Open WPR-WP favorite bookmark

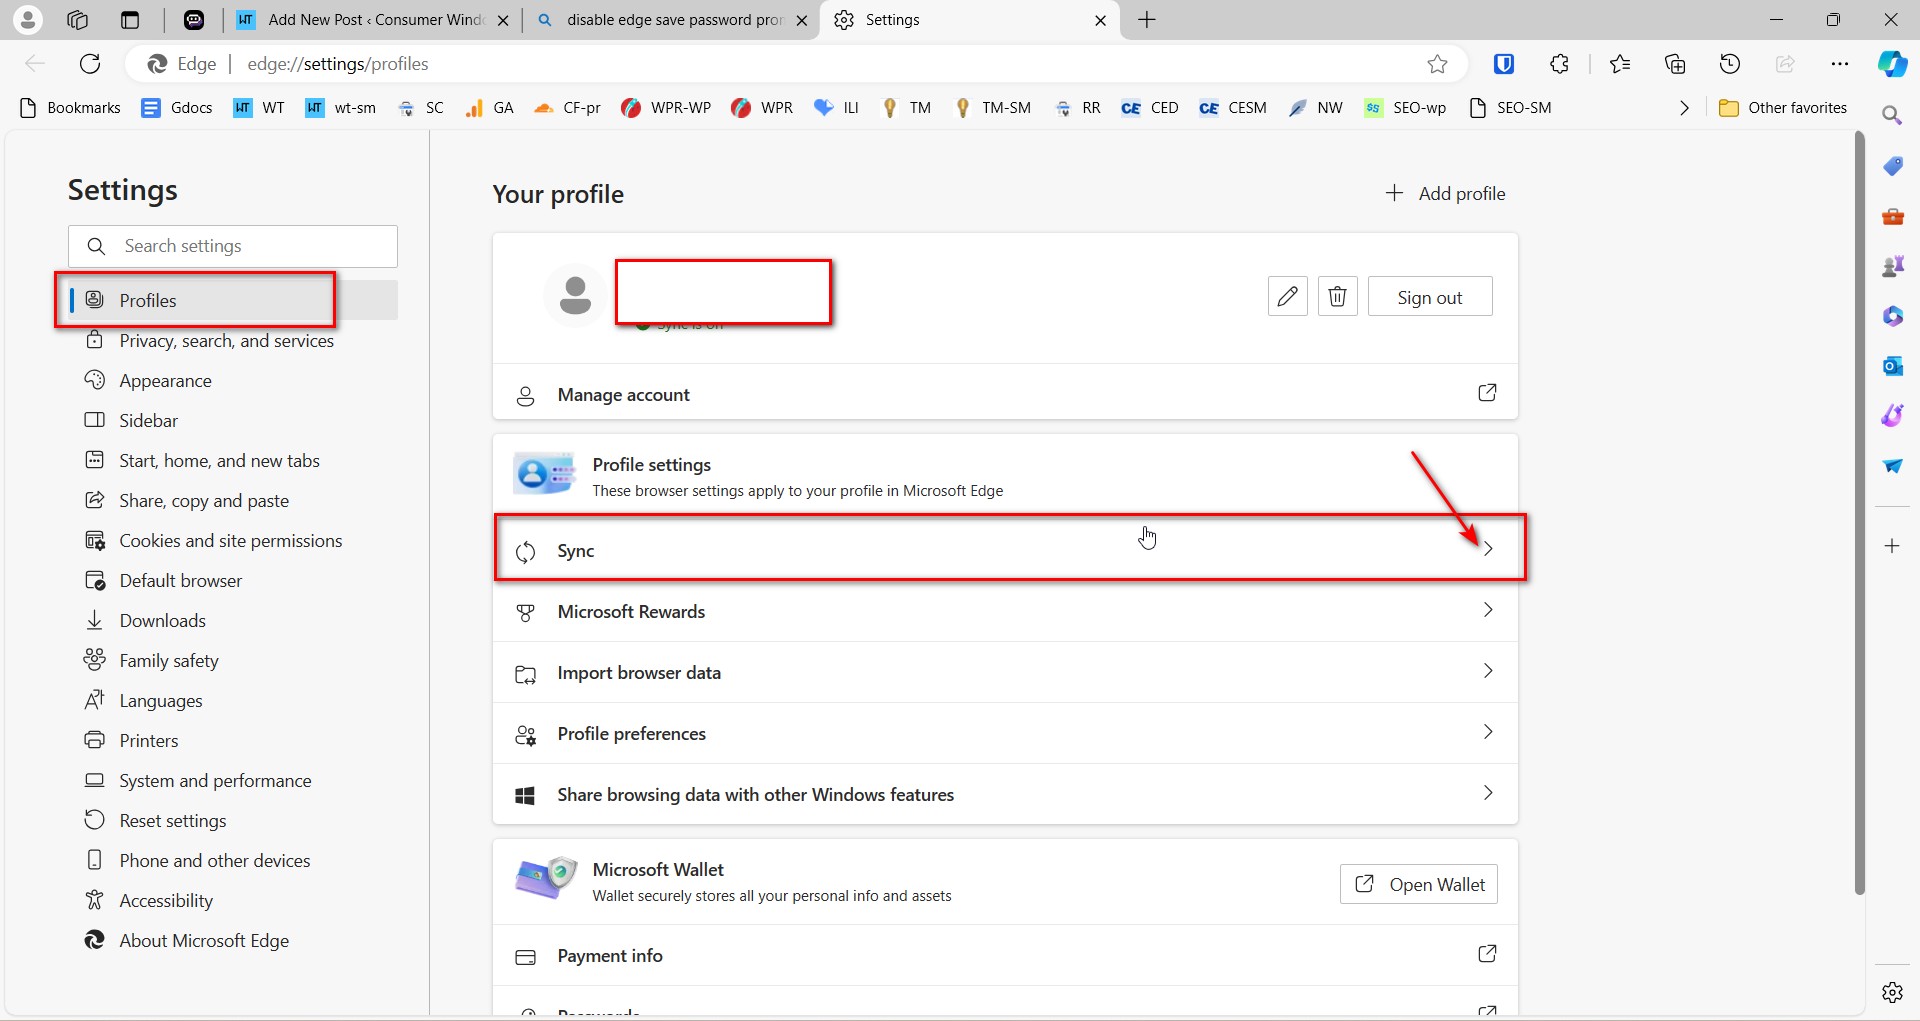(x=665, y=108)
